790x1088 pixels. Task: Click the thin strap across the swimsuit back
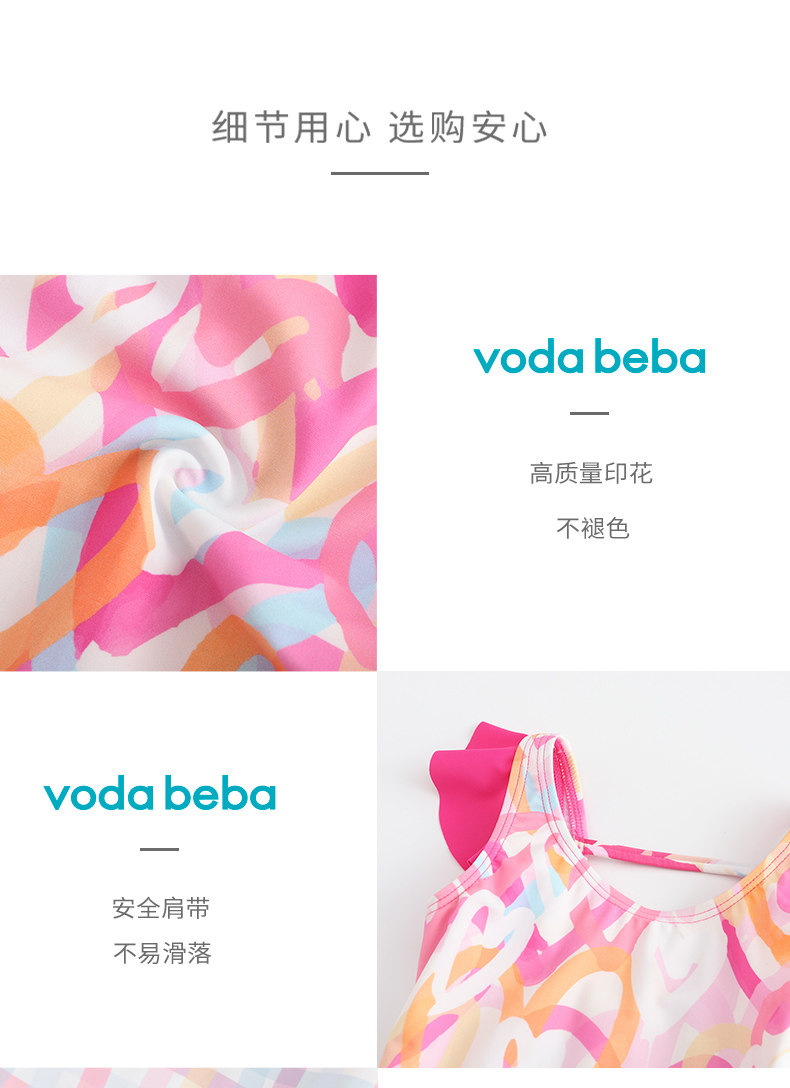point(666,856)
